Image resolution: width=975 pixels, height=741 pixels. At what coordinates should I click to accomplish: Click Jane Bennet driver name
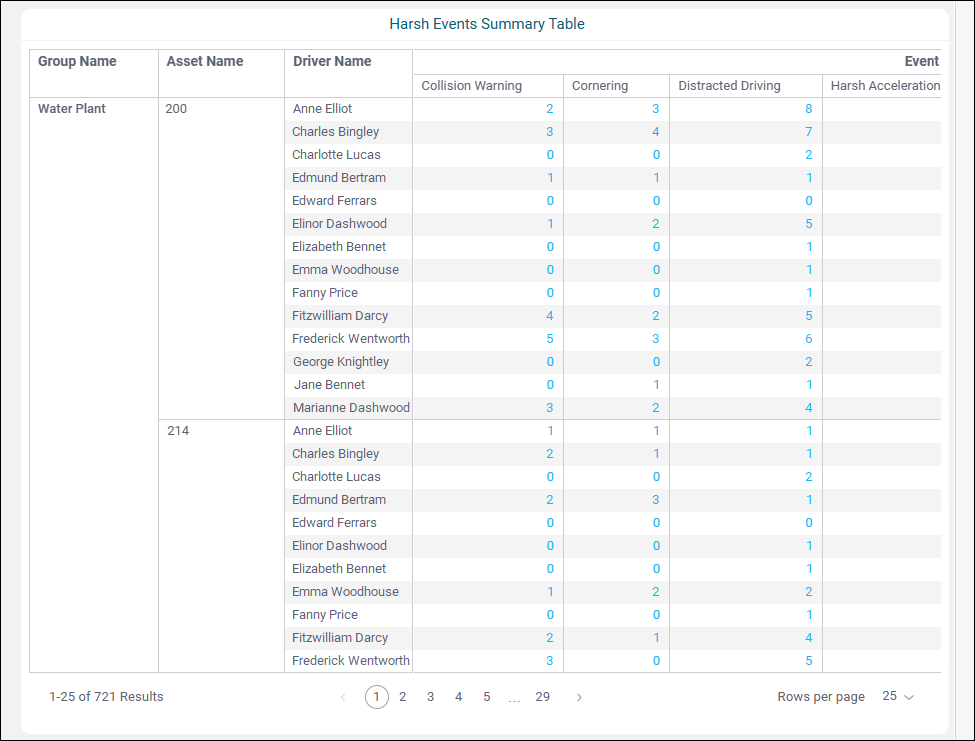pos(330,385)
